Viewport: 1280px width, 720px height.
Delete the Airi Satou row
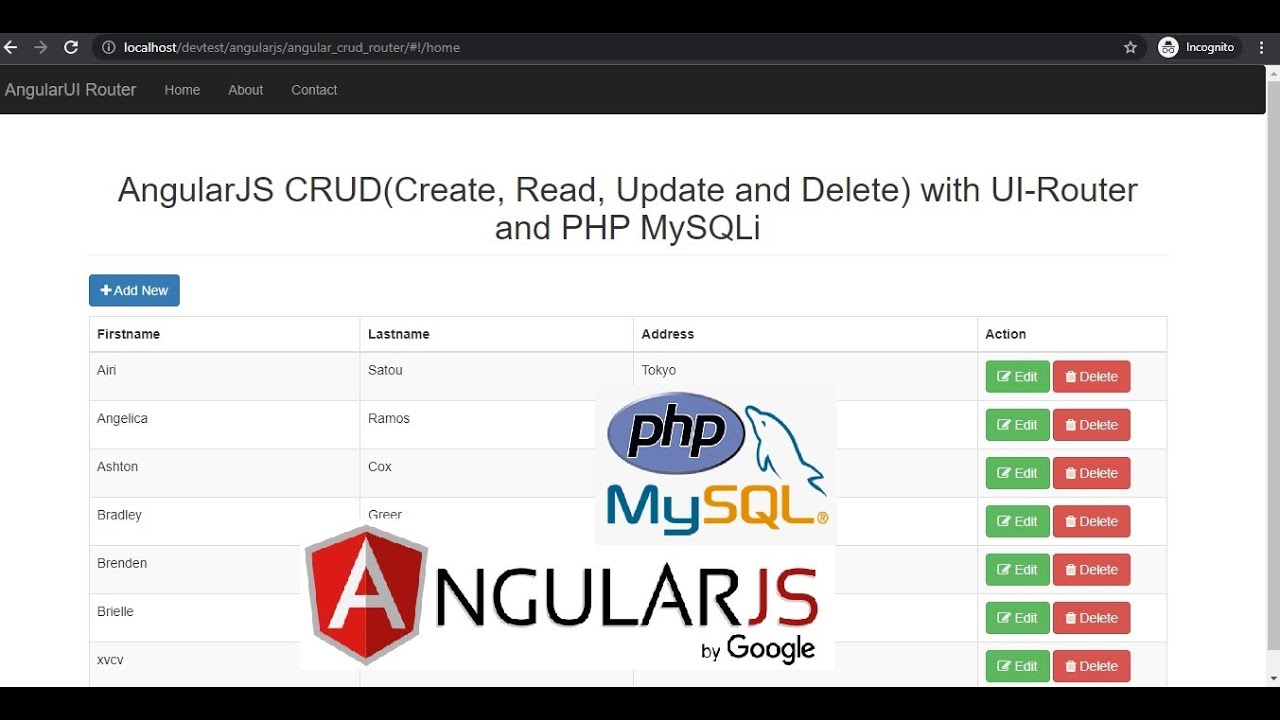(1091, 377)
